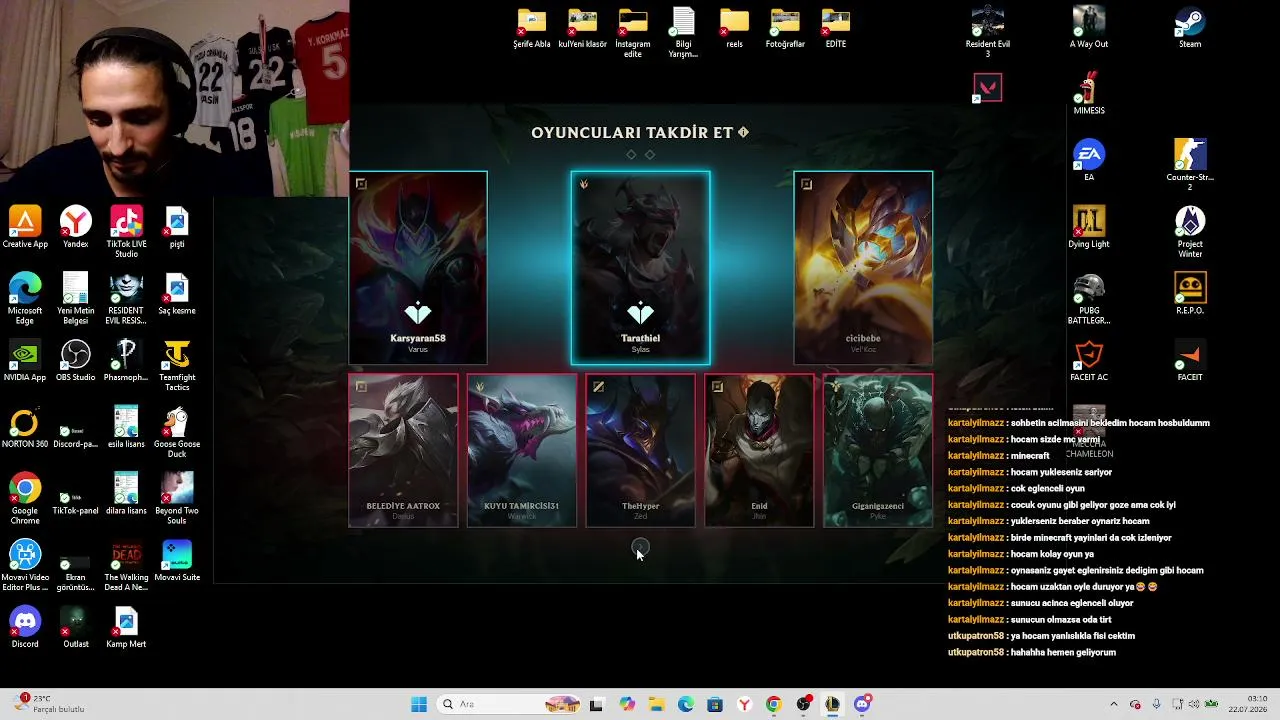Select the Beyond Two Souls shortcut
Screen dimensions: 1280x720
pos(177,499)
